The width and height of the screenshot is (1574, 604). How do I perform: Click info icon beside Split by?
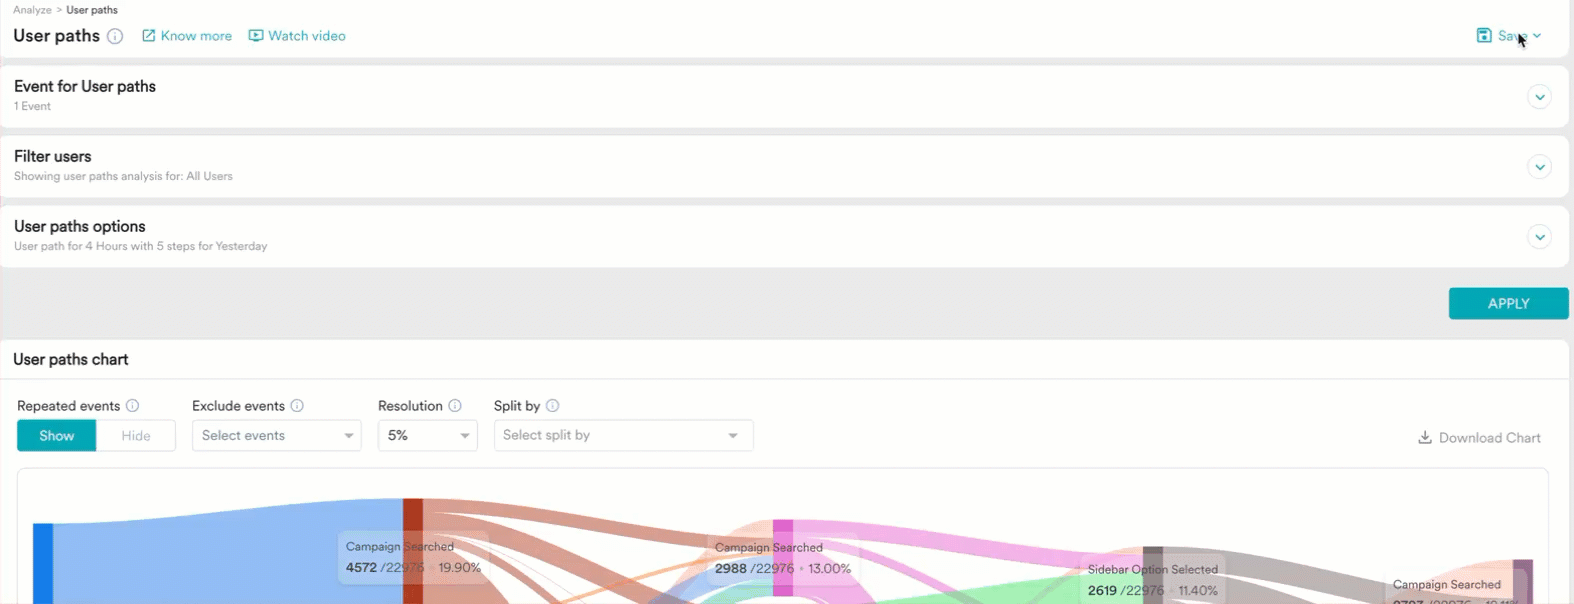553,406
